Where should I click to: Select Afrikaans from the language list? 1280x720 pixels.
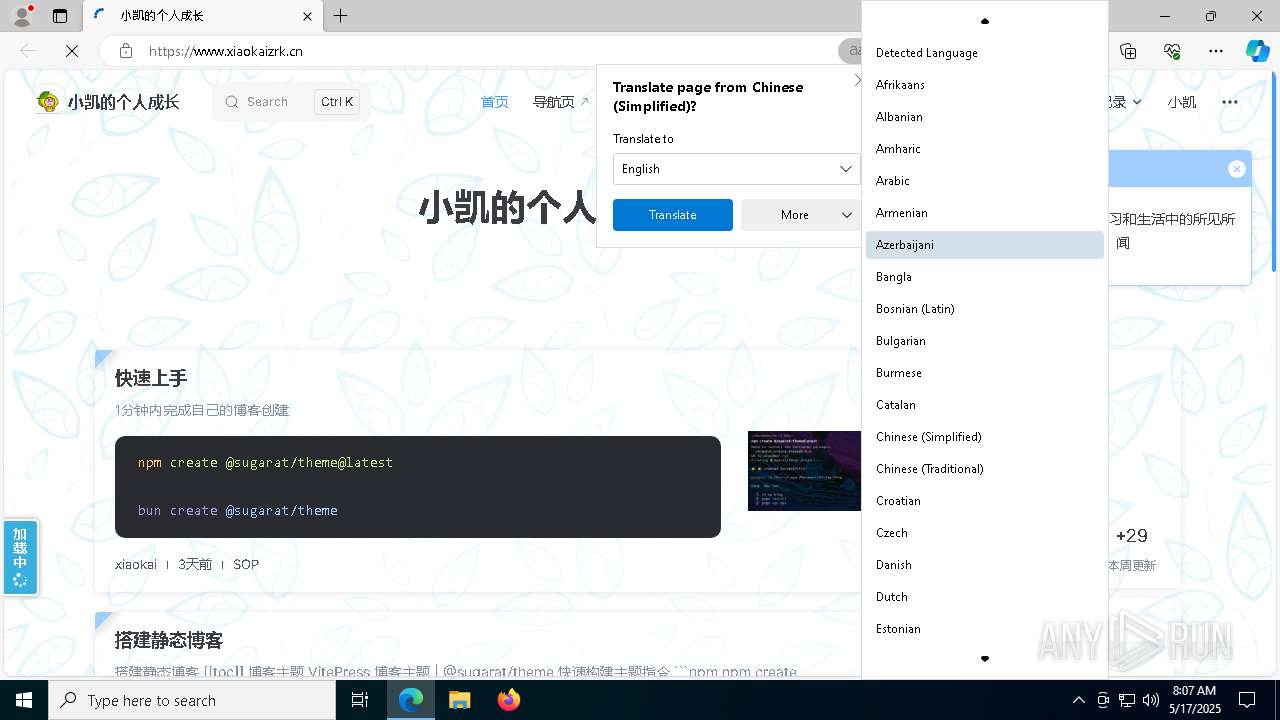pyautogui.click(x=984, y=85)
